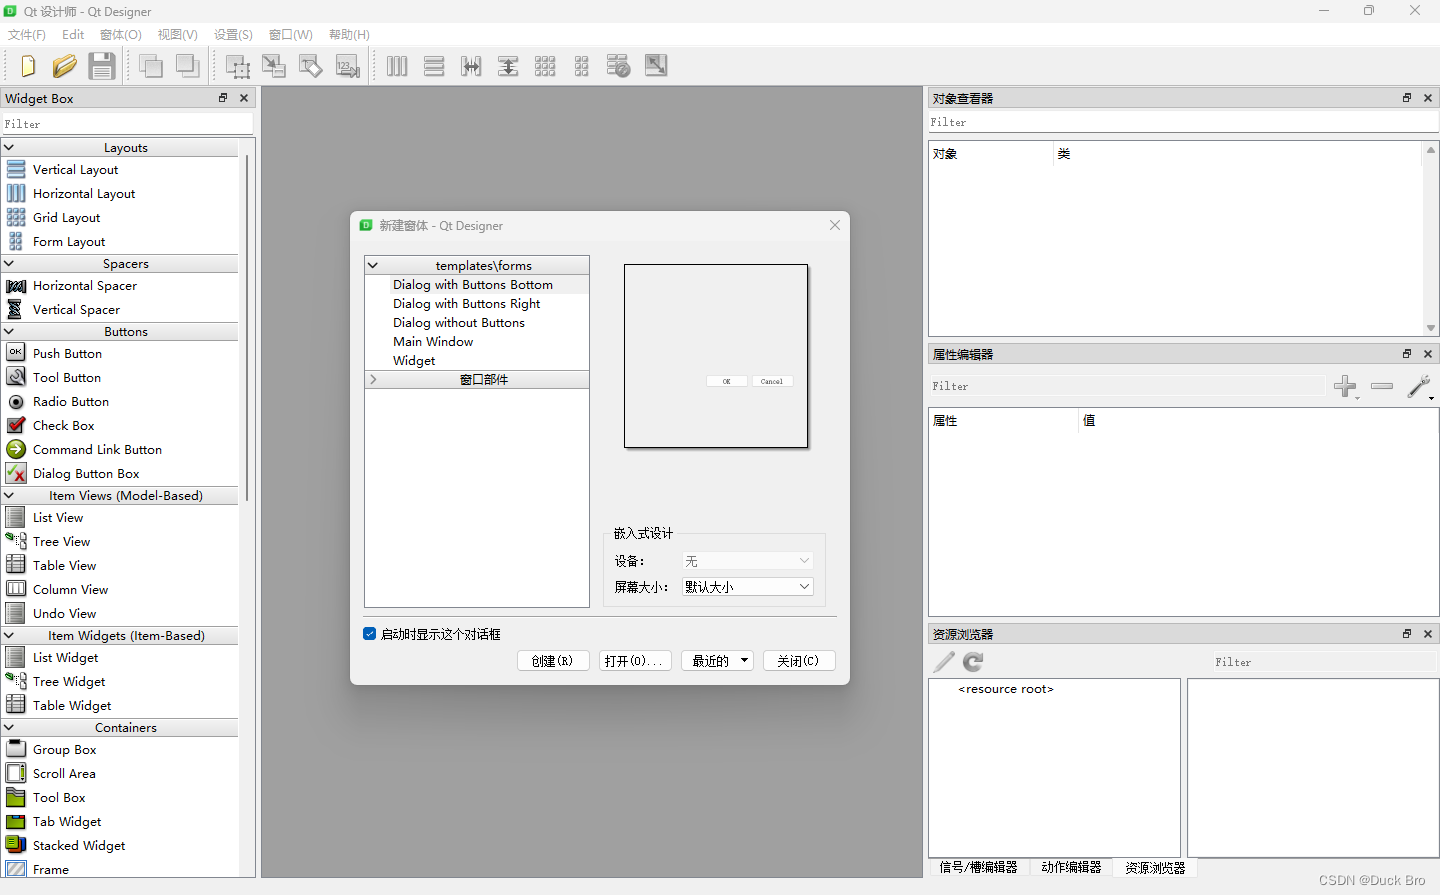Open the 视图(V) menu

178,35
